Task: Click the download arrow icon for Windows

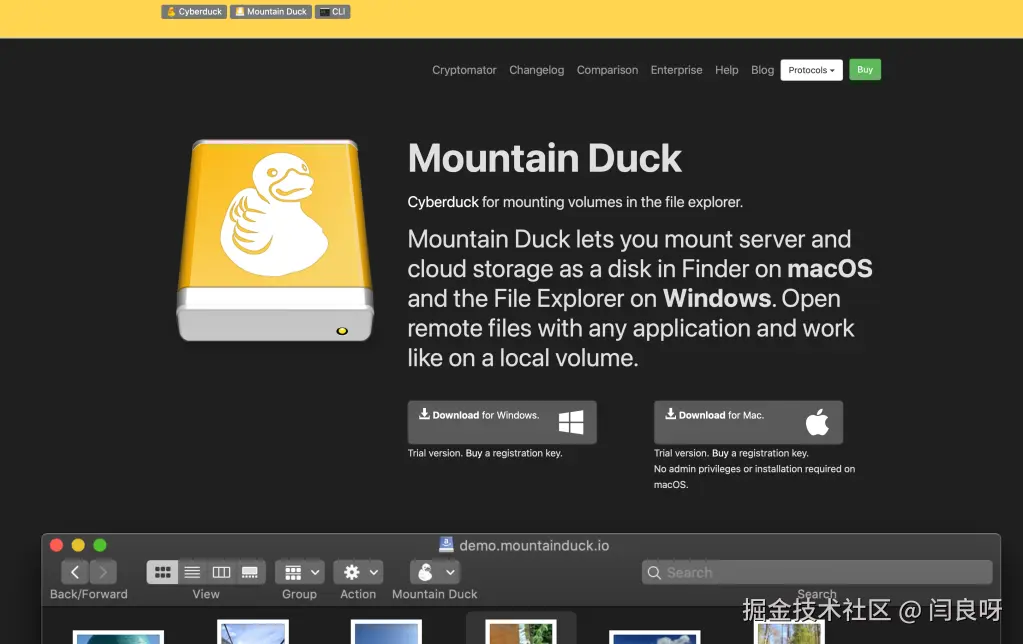Action: pos(424,414)
